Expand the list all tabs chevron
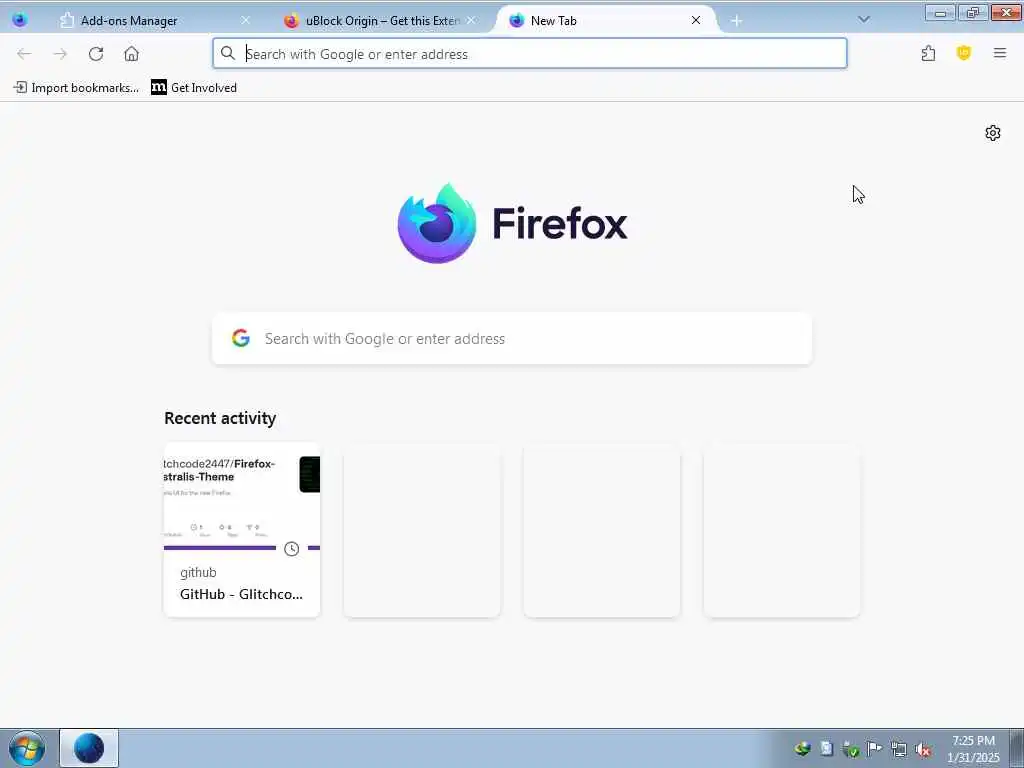 click(864, 20)
